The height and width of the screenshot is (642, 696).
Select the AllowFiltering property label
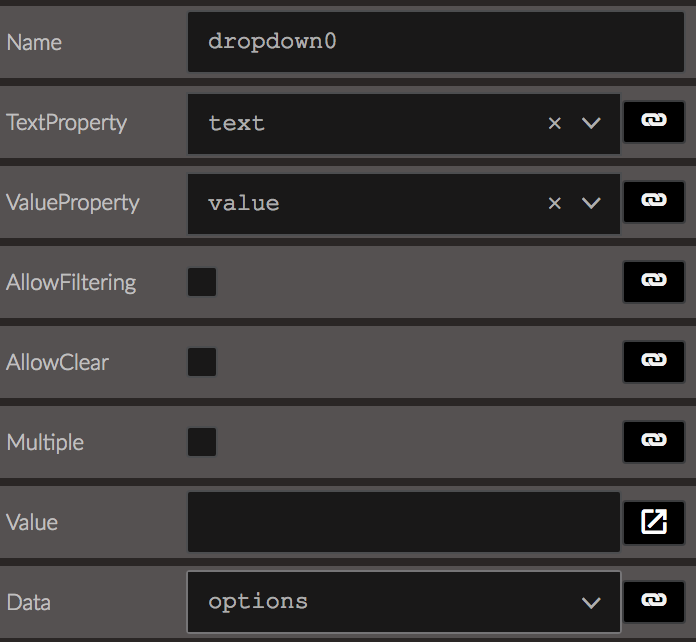pyautogui.click(x=71, y=283)
